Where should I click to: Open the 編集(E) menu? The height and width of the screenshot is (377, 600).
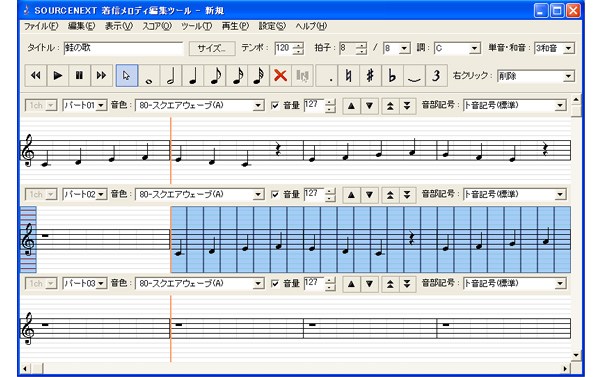click(x=82, y=26)
